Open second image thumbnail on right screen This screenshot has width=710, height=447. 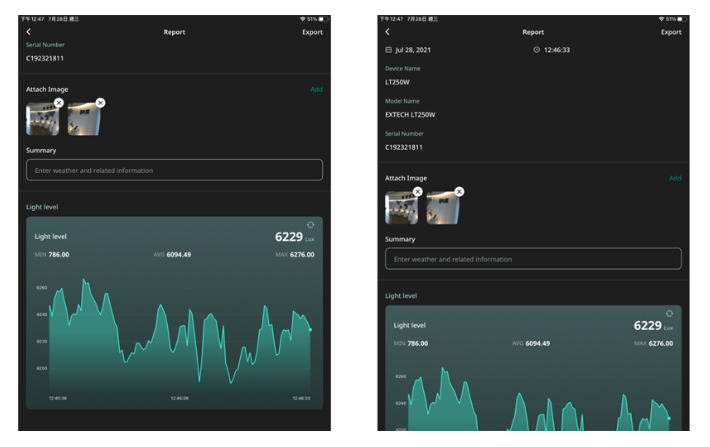(443, 208)
